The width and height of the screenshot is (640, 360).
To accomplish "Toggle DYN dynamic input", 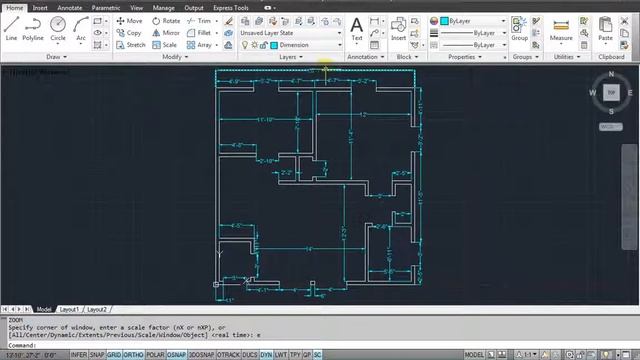I will point(266,355).
